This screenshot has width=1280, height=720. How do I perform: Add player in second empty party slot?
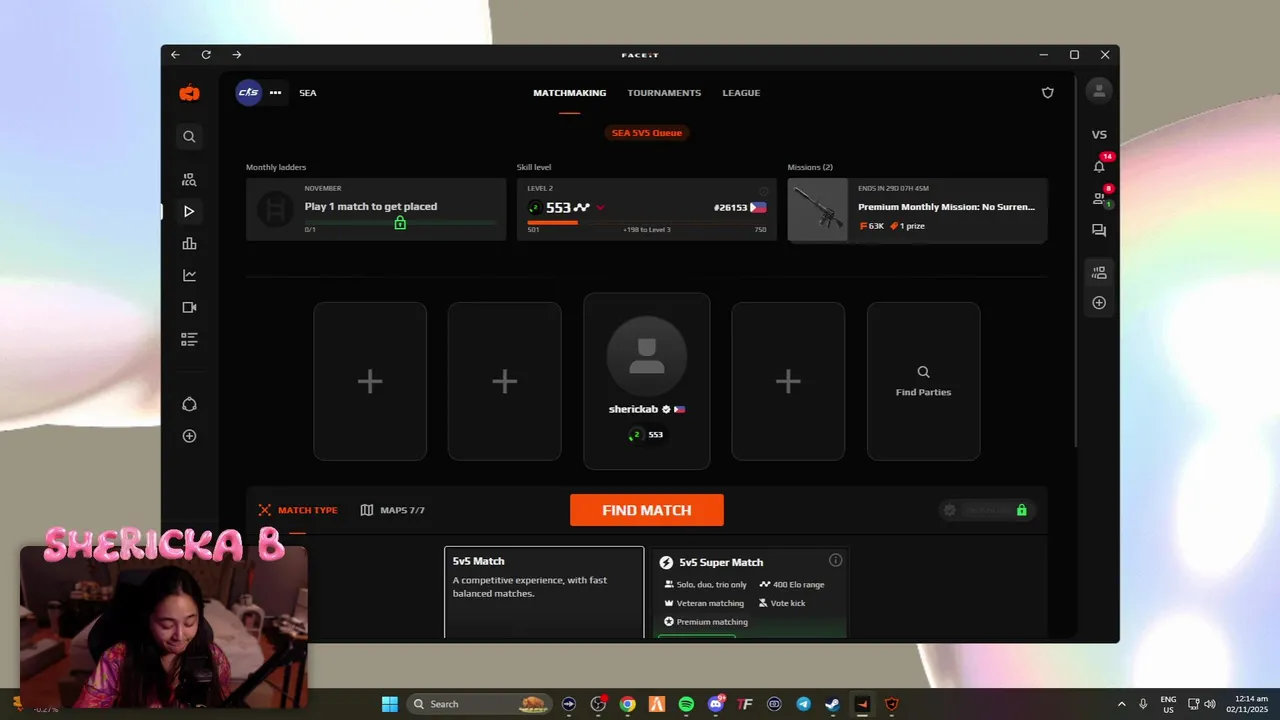pos(504,381)
